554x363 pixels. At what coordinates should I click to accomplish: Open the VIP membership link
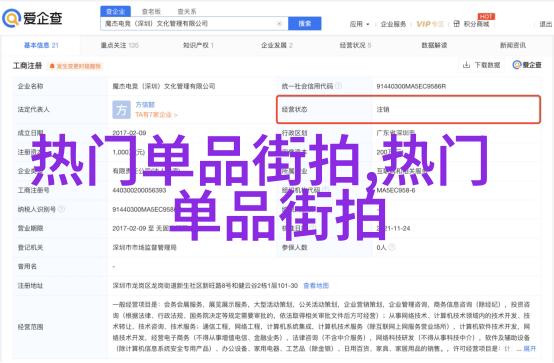click(430, 24)
